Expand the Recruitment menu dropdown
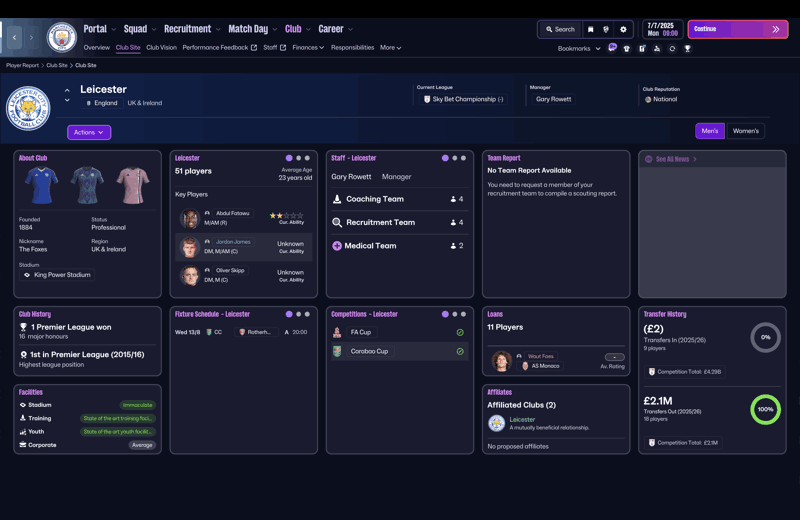Viewport: 800px width, 520px height. [218, 30]
